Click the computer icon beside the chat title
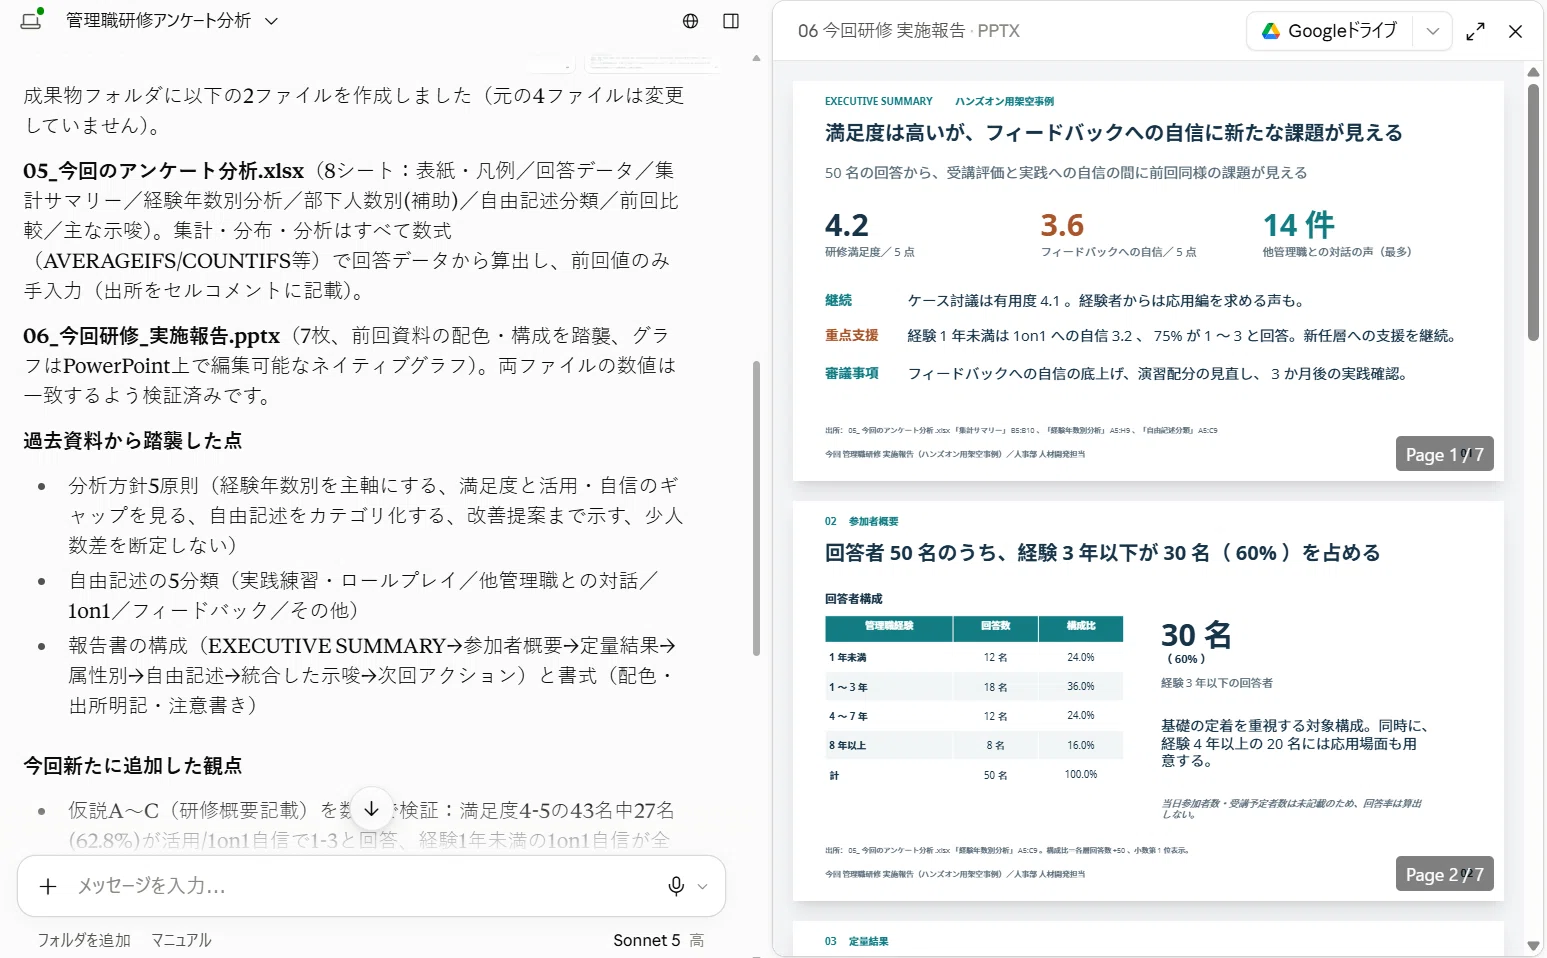Screen dimensions: 1547x958 coord(32,20)
